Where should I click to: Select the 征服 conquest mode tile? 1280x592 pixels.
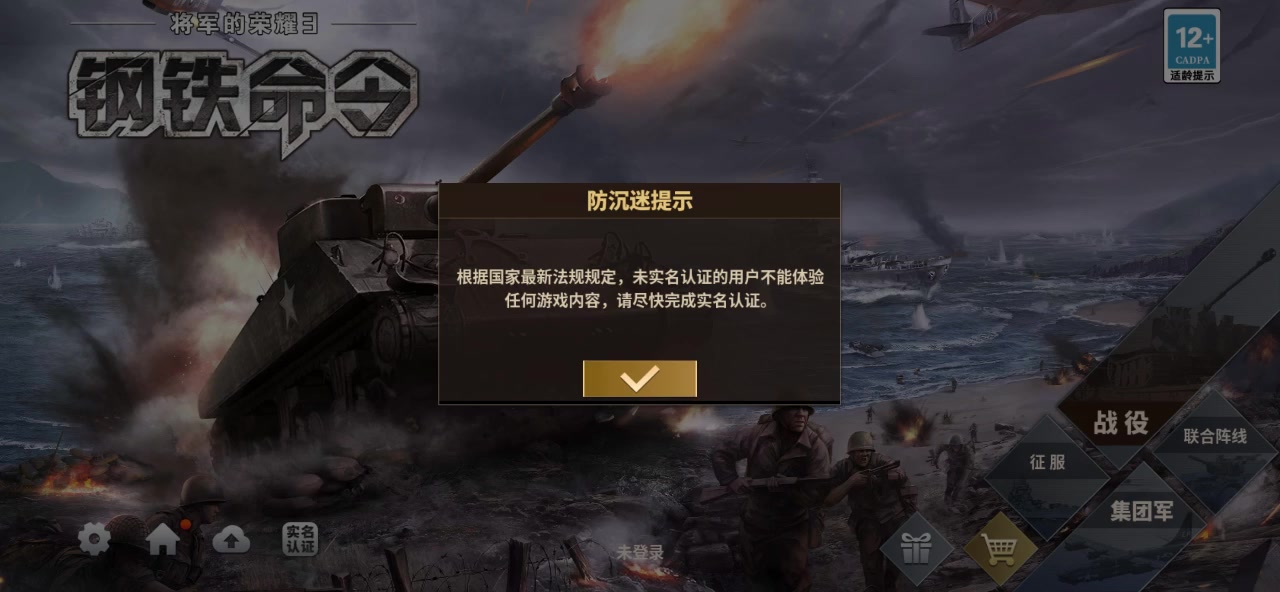tap(1048, 463)
